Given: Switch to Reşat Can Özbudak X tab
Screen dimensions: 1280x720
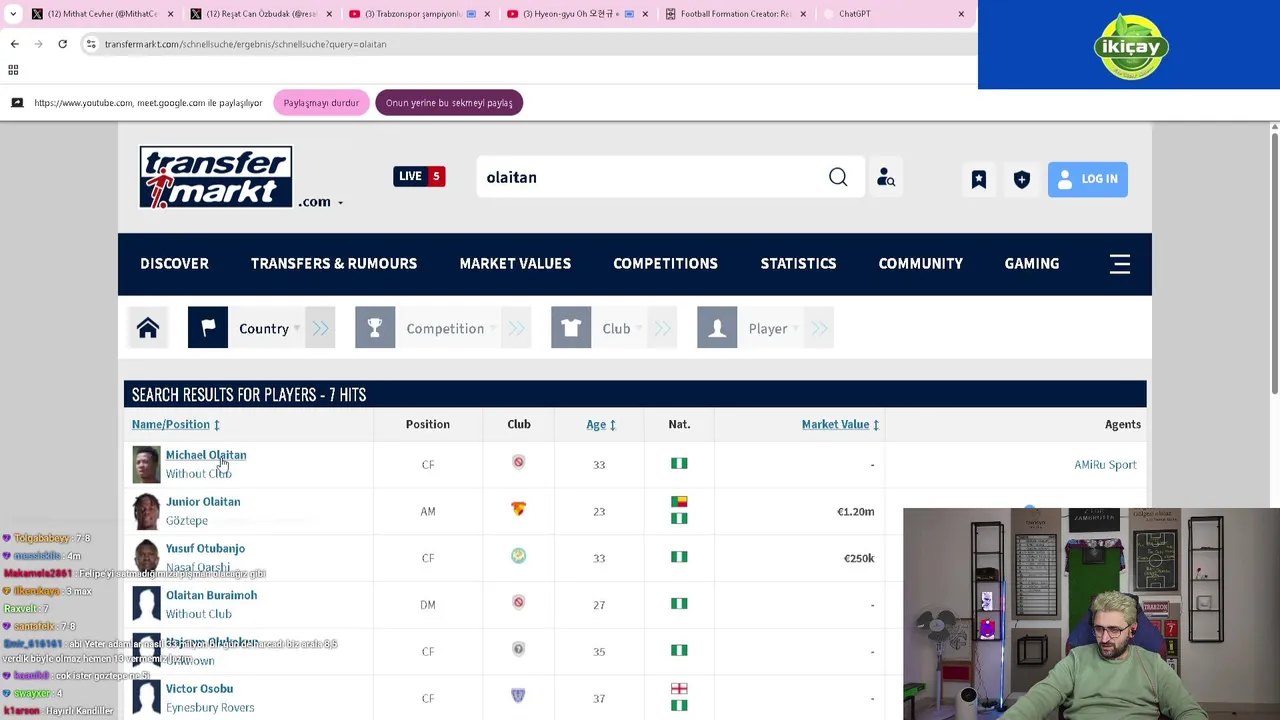Looking at the screenshot, I should point(261,14).
